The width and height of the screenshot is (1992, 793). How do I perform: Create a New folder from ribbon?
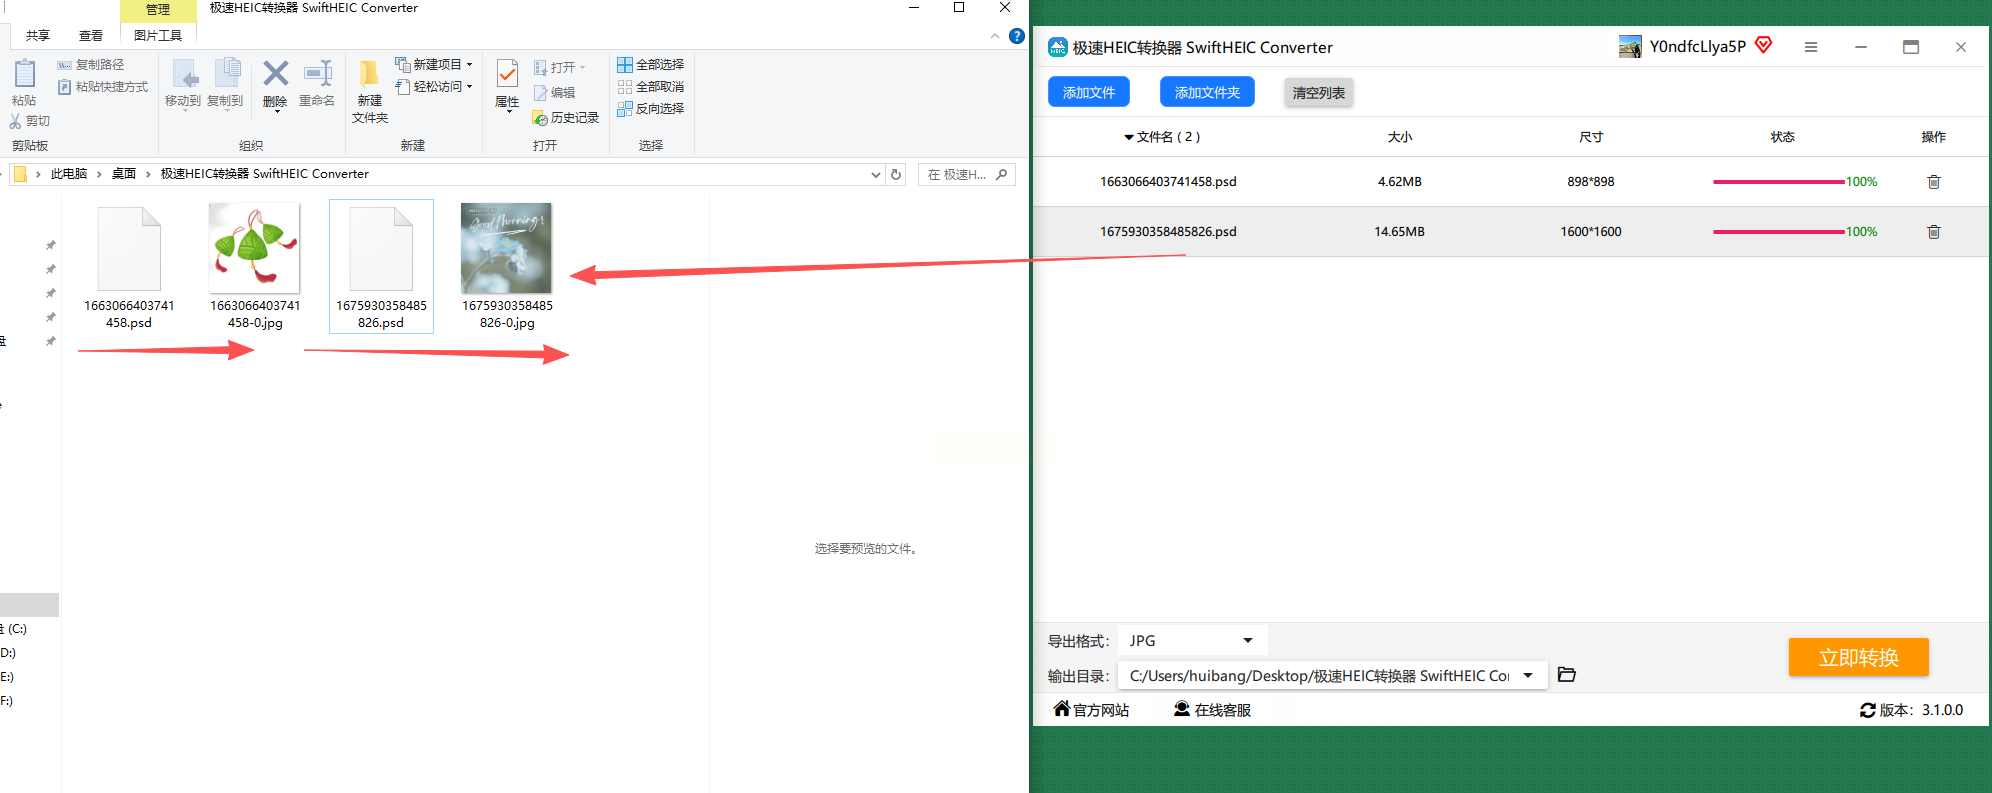tap(369, 91)
